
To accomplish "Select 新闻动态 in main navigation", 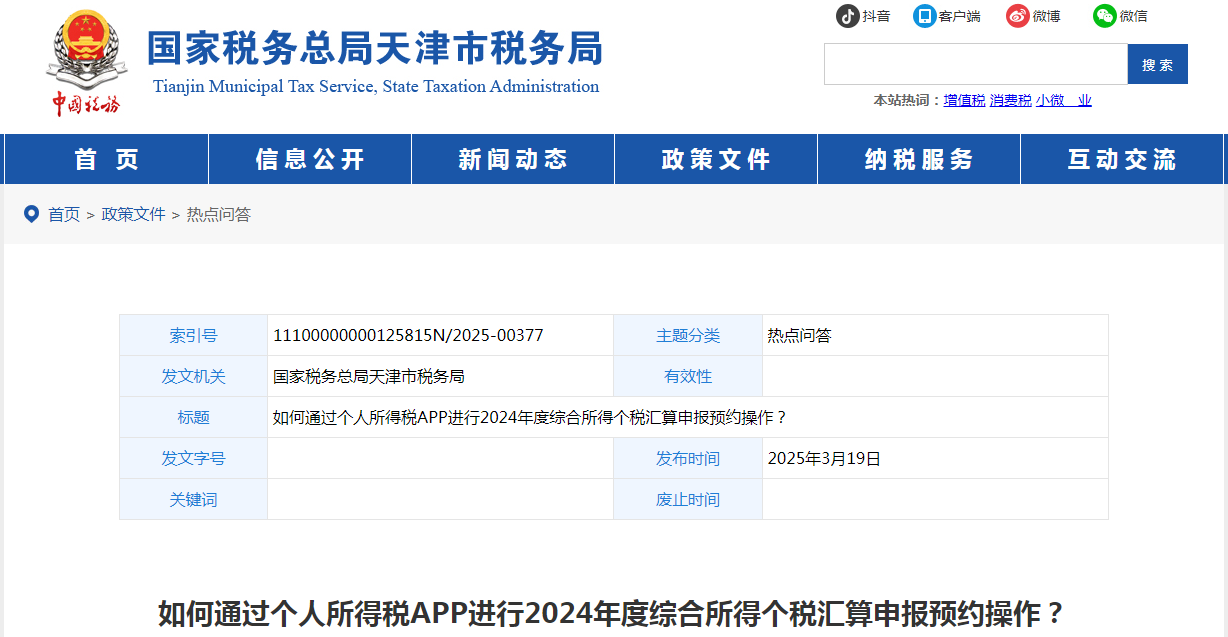I will pyautogui.click(x=513, y=159).
